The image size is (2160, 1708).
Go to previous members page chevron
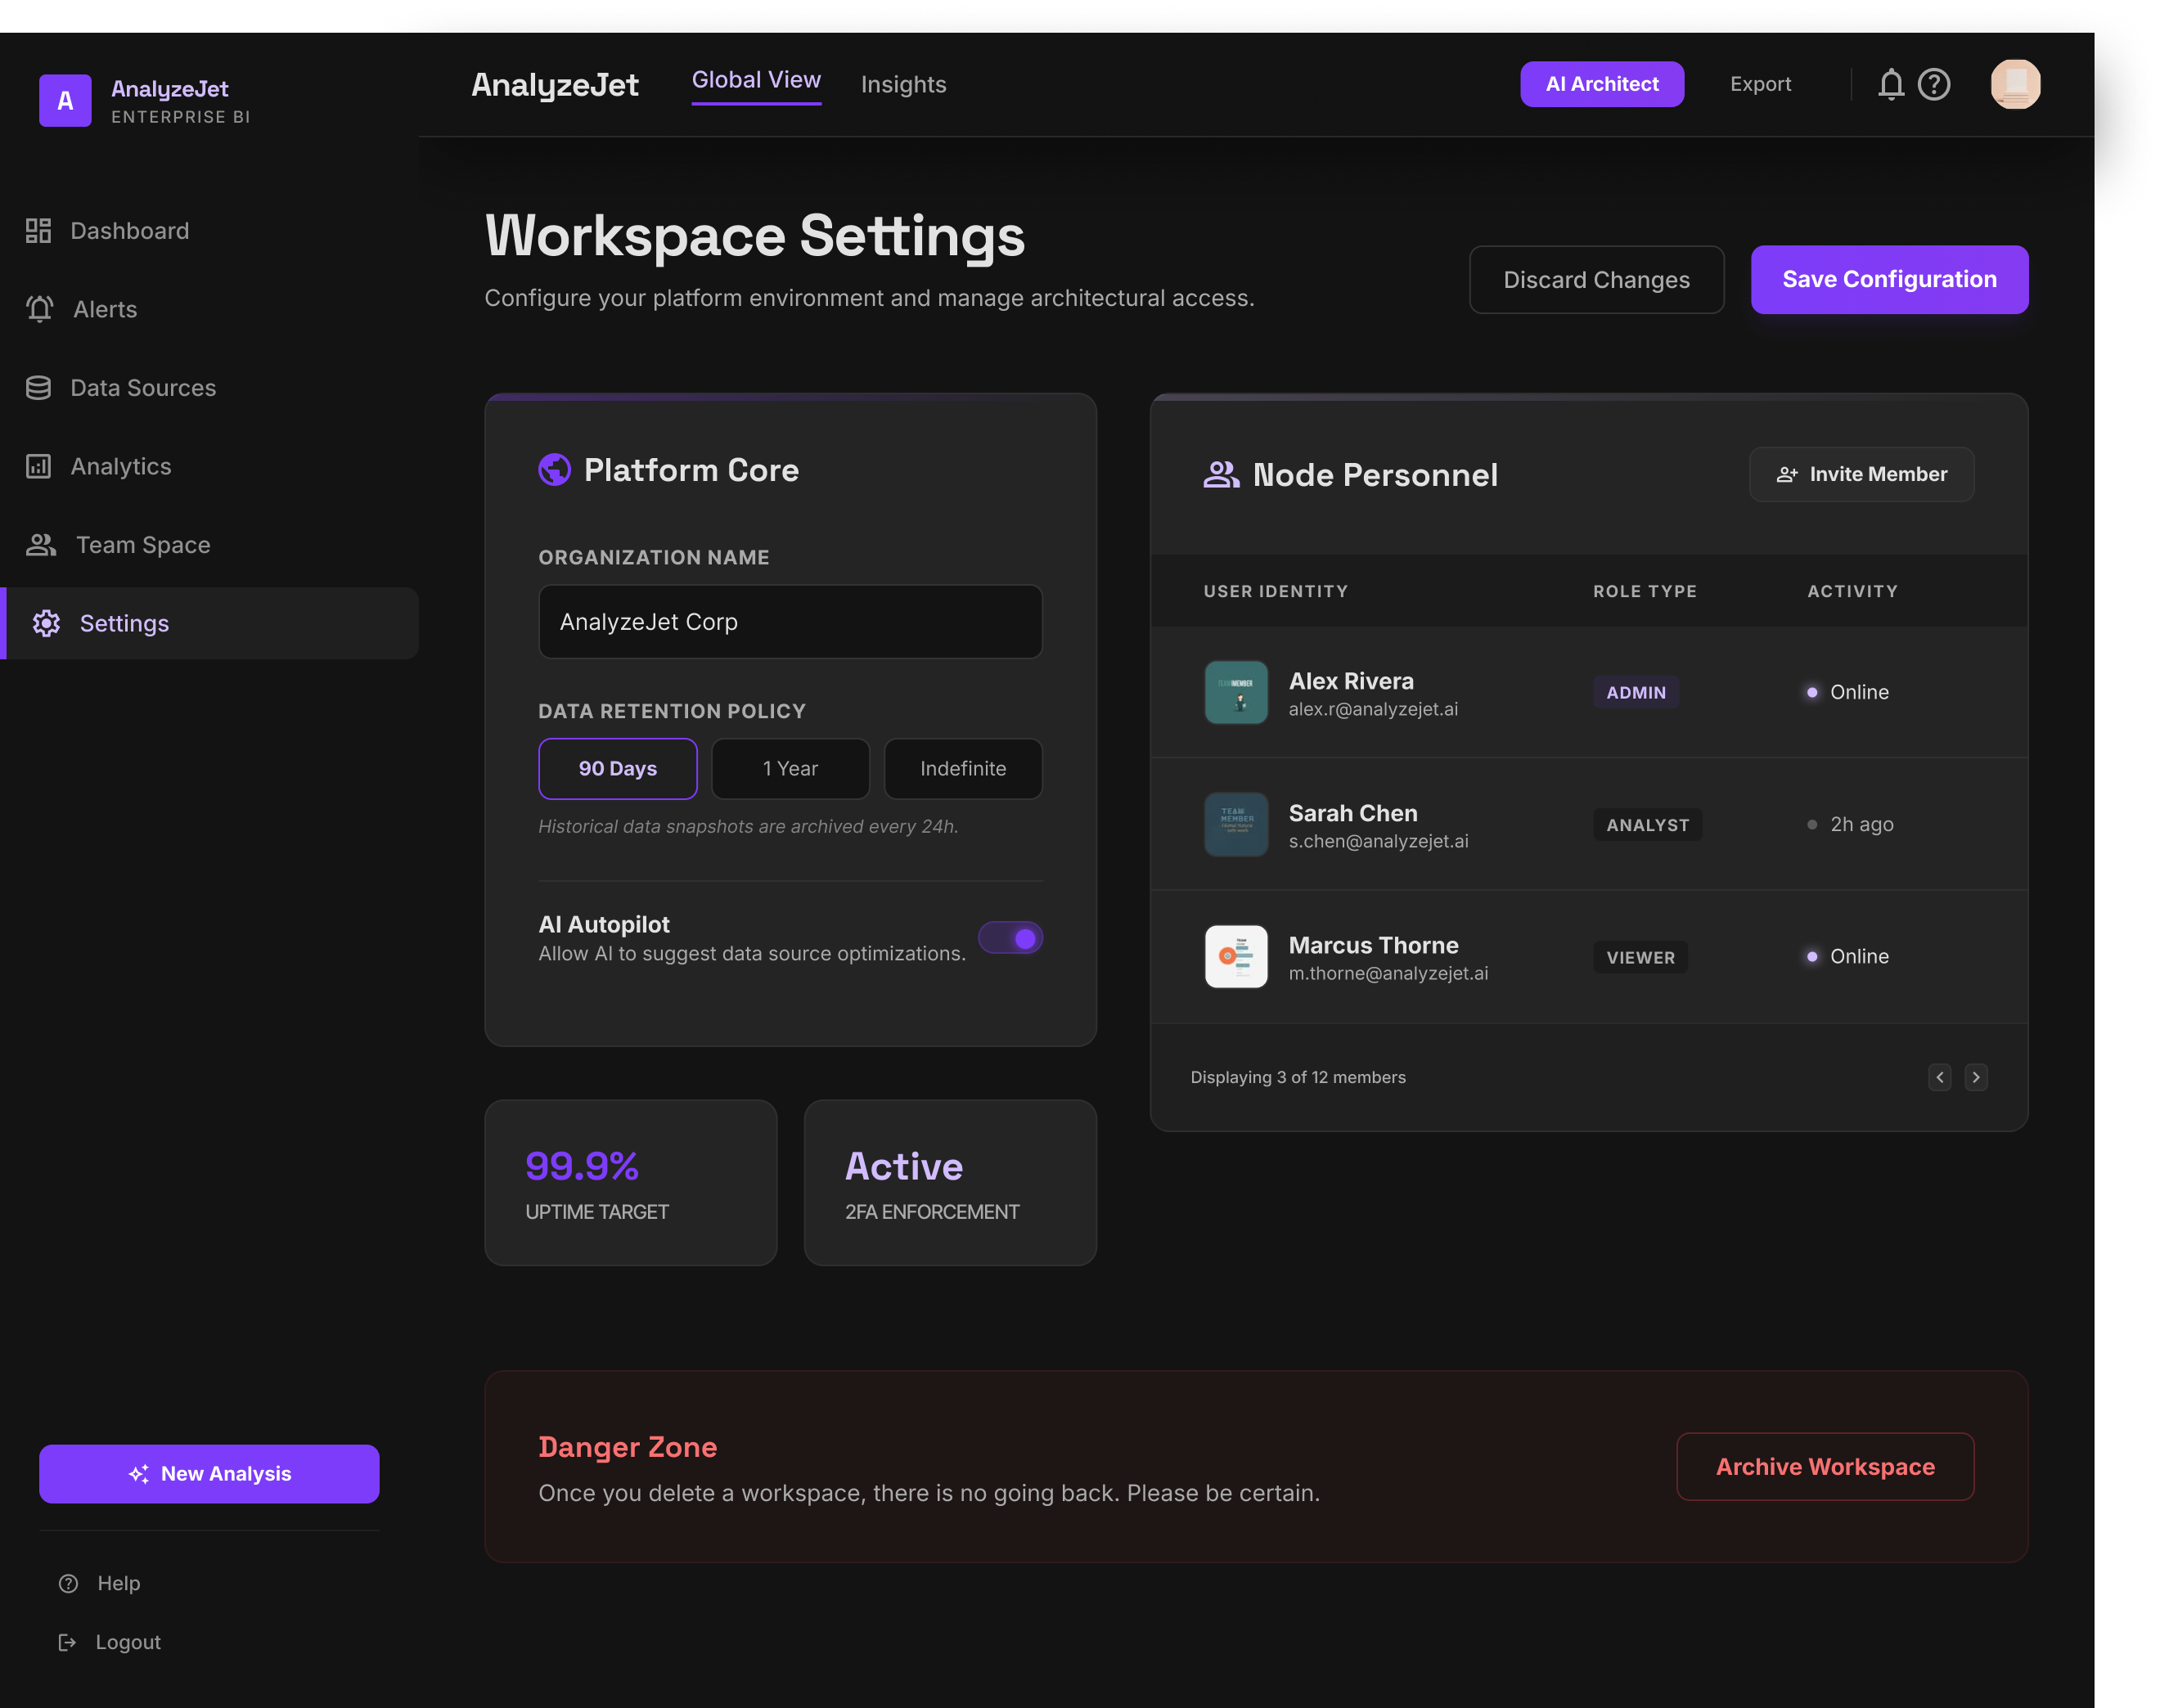pos(1939,1077)
